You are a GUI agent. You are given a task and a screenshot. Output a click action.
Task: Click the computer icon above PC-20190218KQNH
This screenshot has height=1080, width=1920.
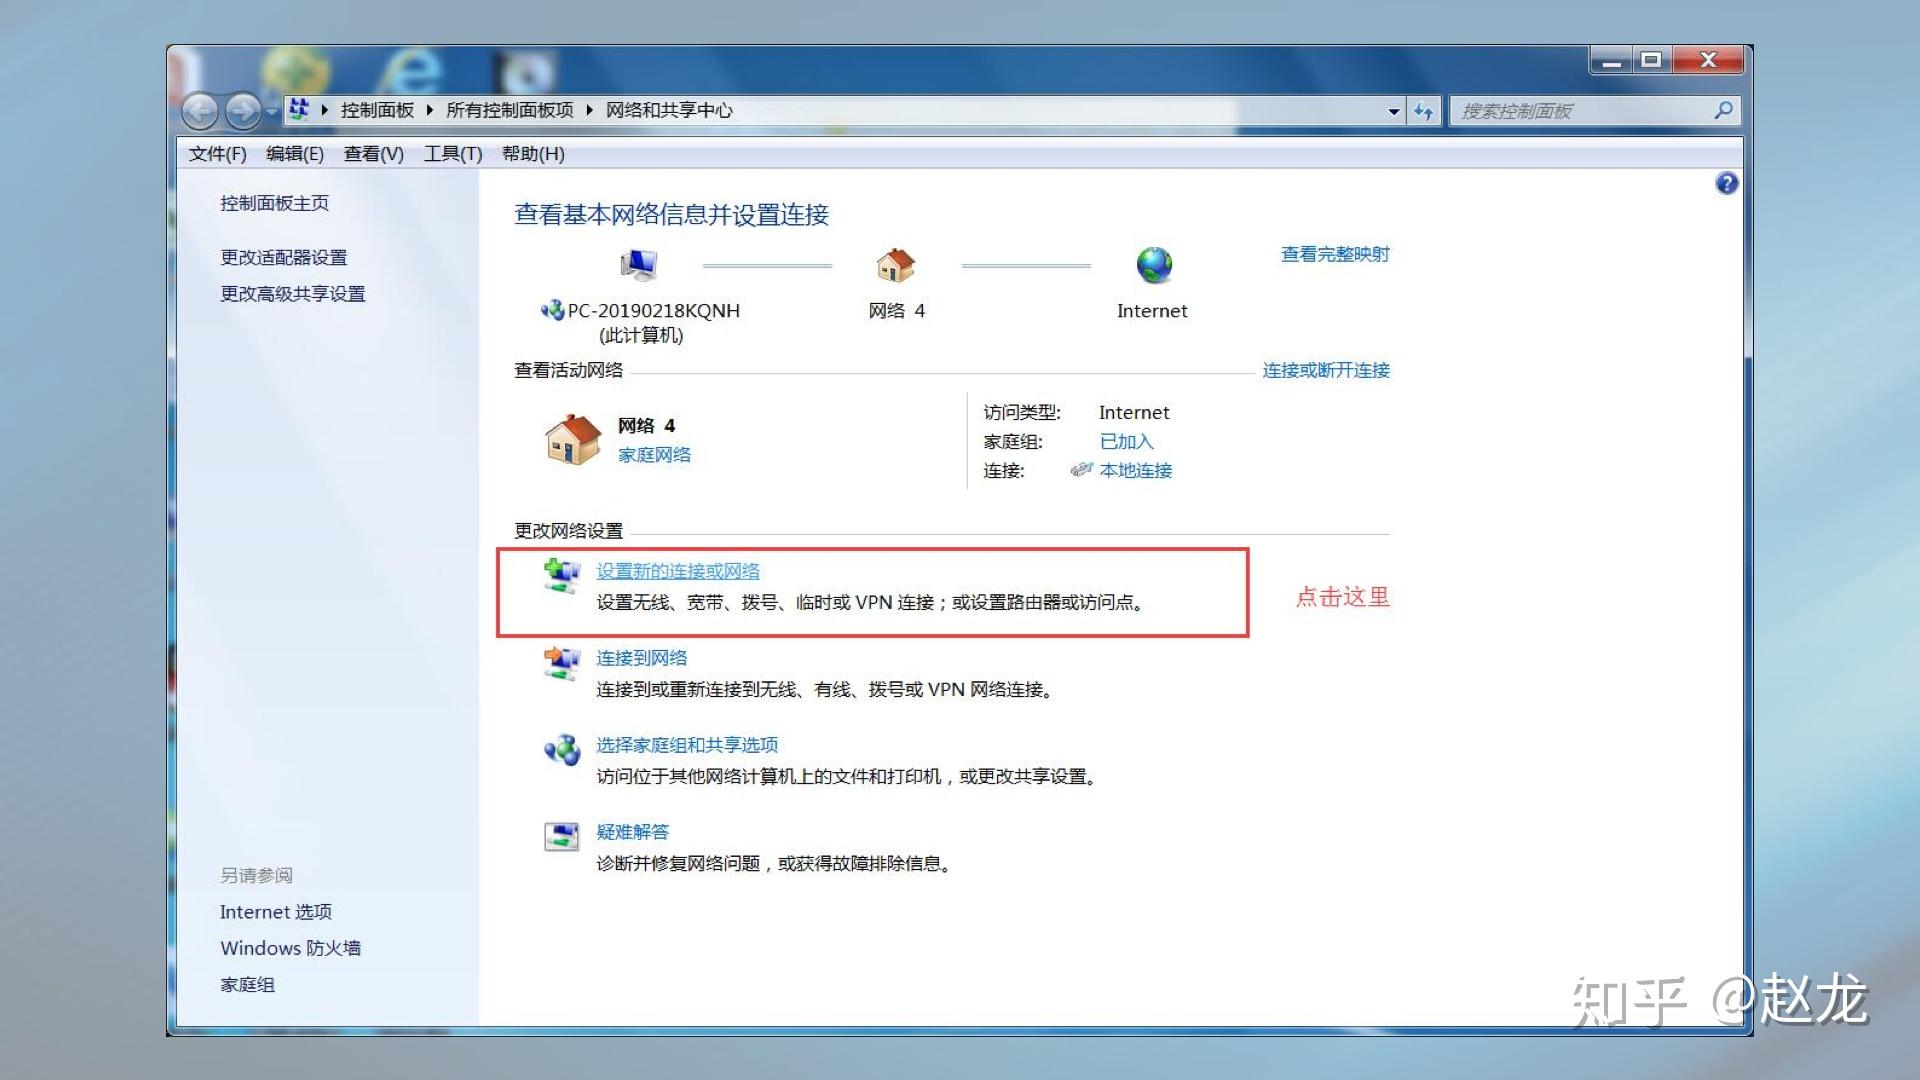pyautogui.click(x=638, y=265)
